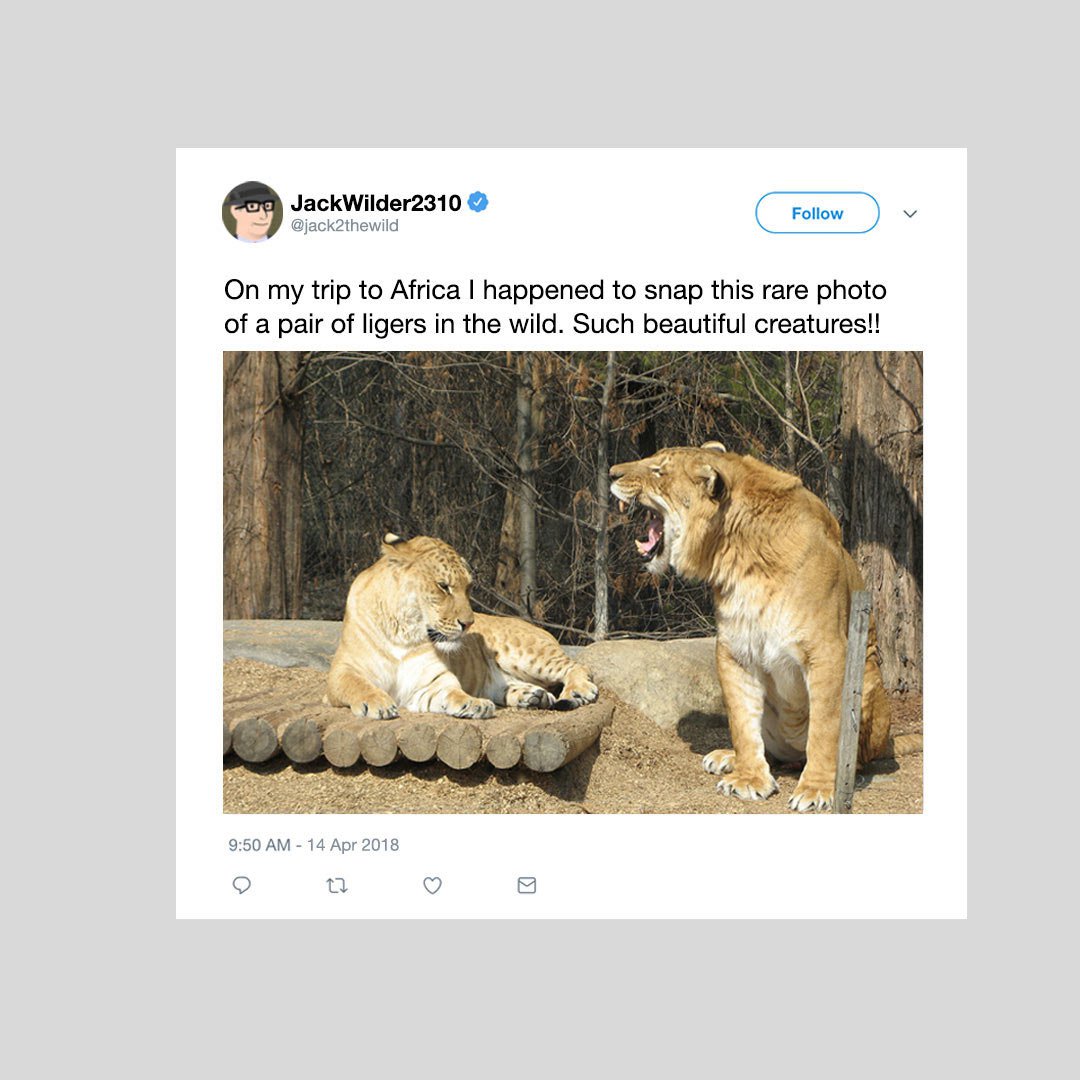This screenshot has width=1080, height=1080.
Task: Open JackWilder2310's profile avatar
Action: [x=252, y=211]
